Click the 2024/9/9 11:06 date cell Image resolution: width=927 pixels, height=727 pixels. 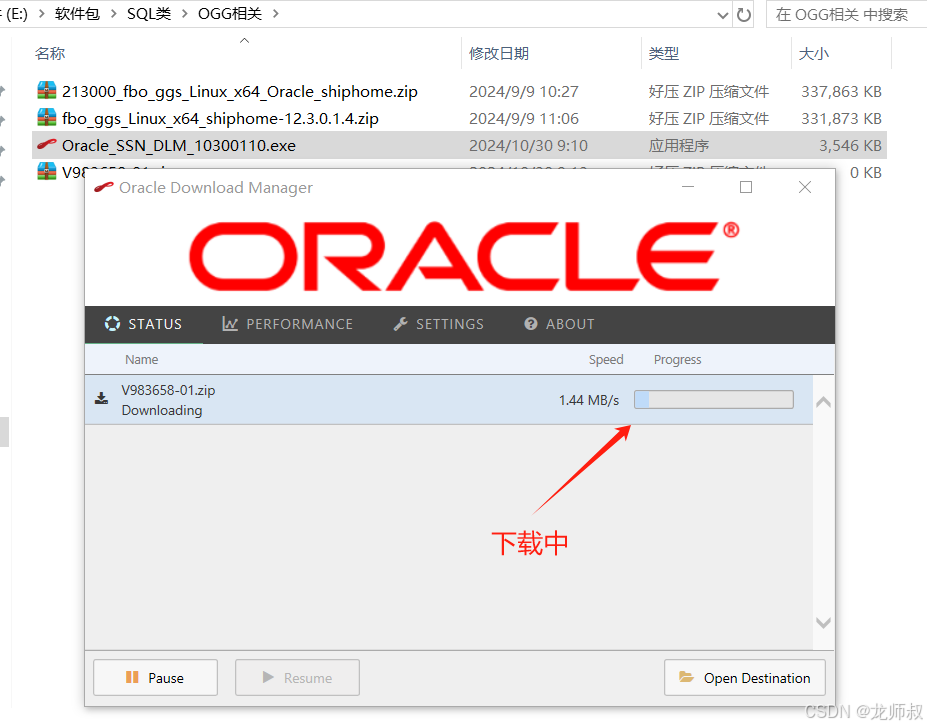[x=524, y=119]
